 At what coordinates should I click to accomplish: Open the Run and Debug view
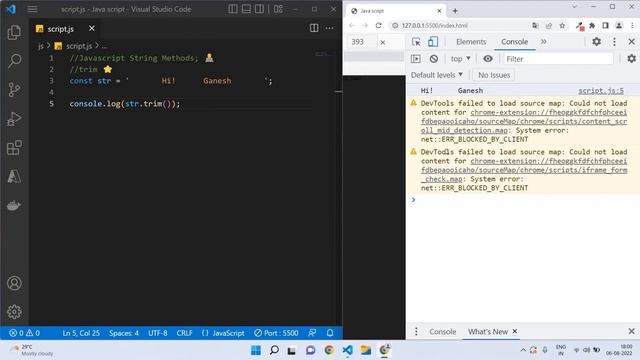pyautogui.click(x=14, y=119)
